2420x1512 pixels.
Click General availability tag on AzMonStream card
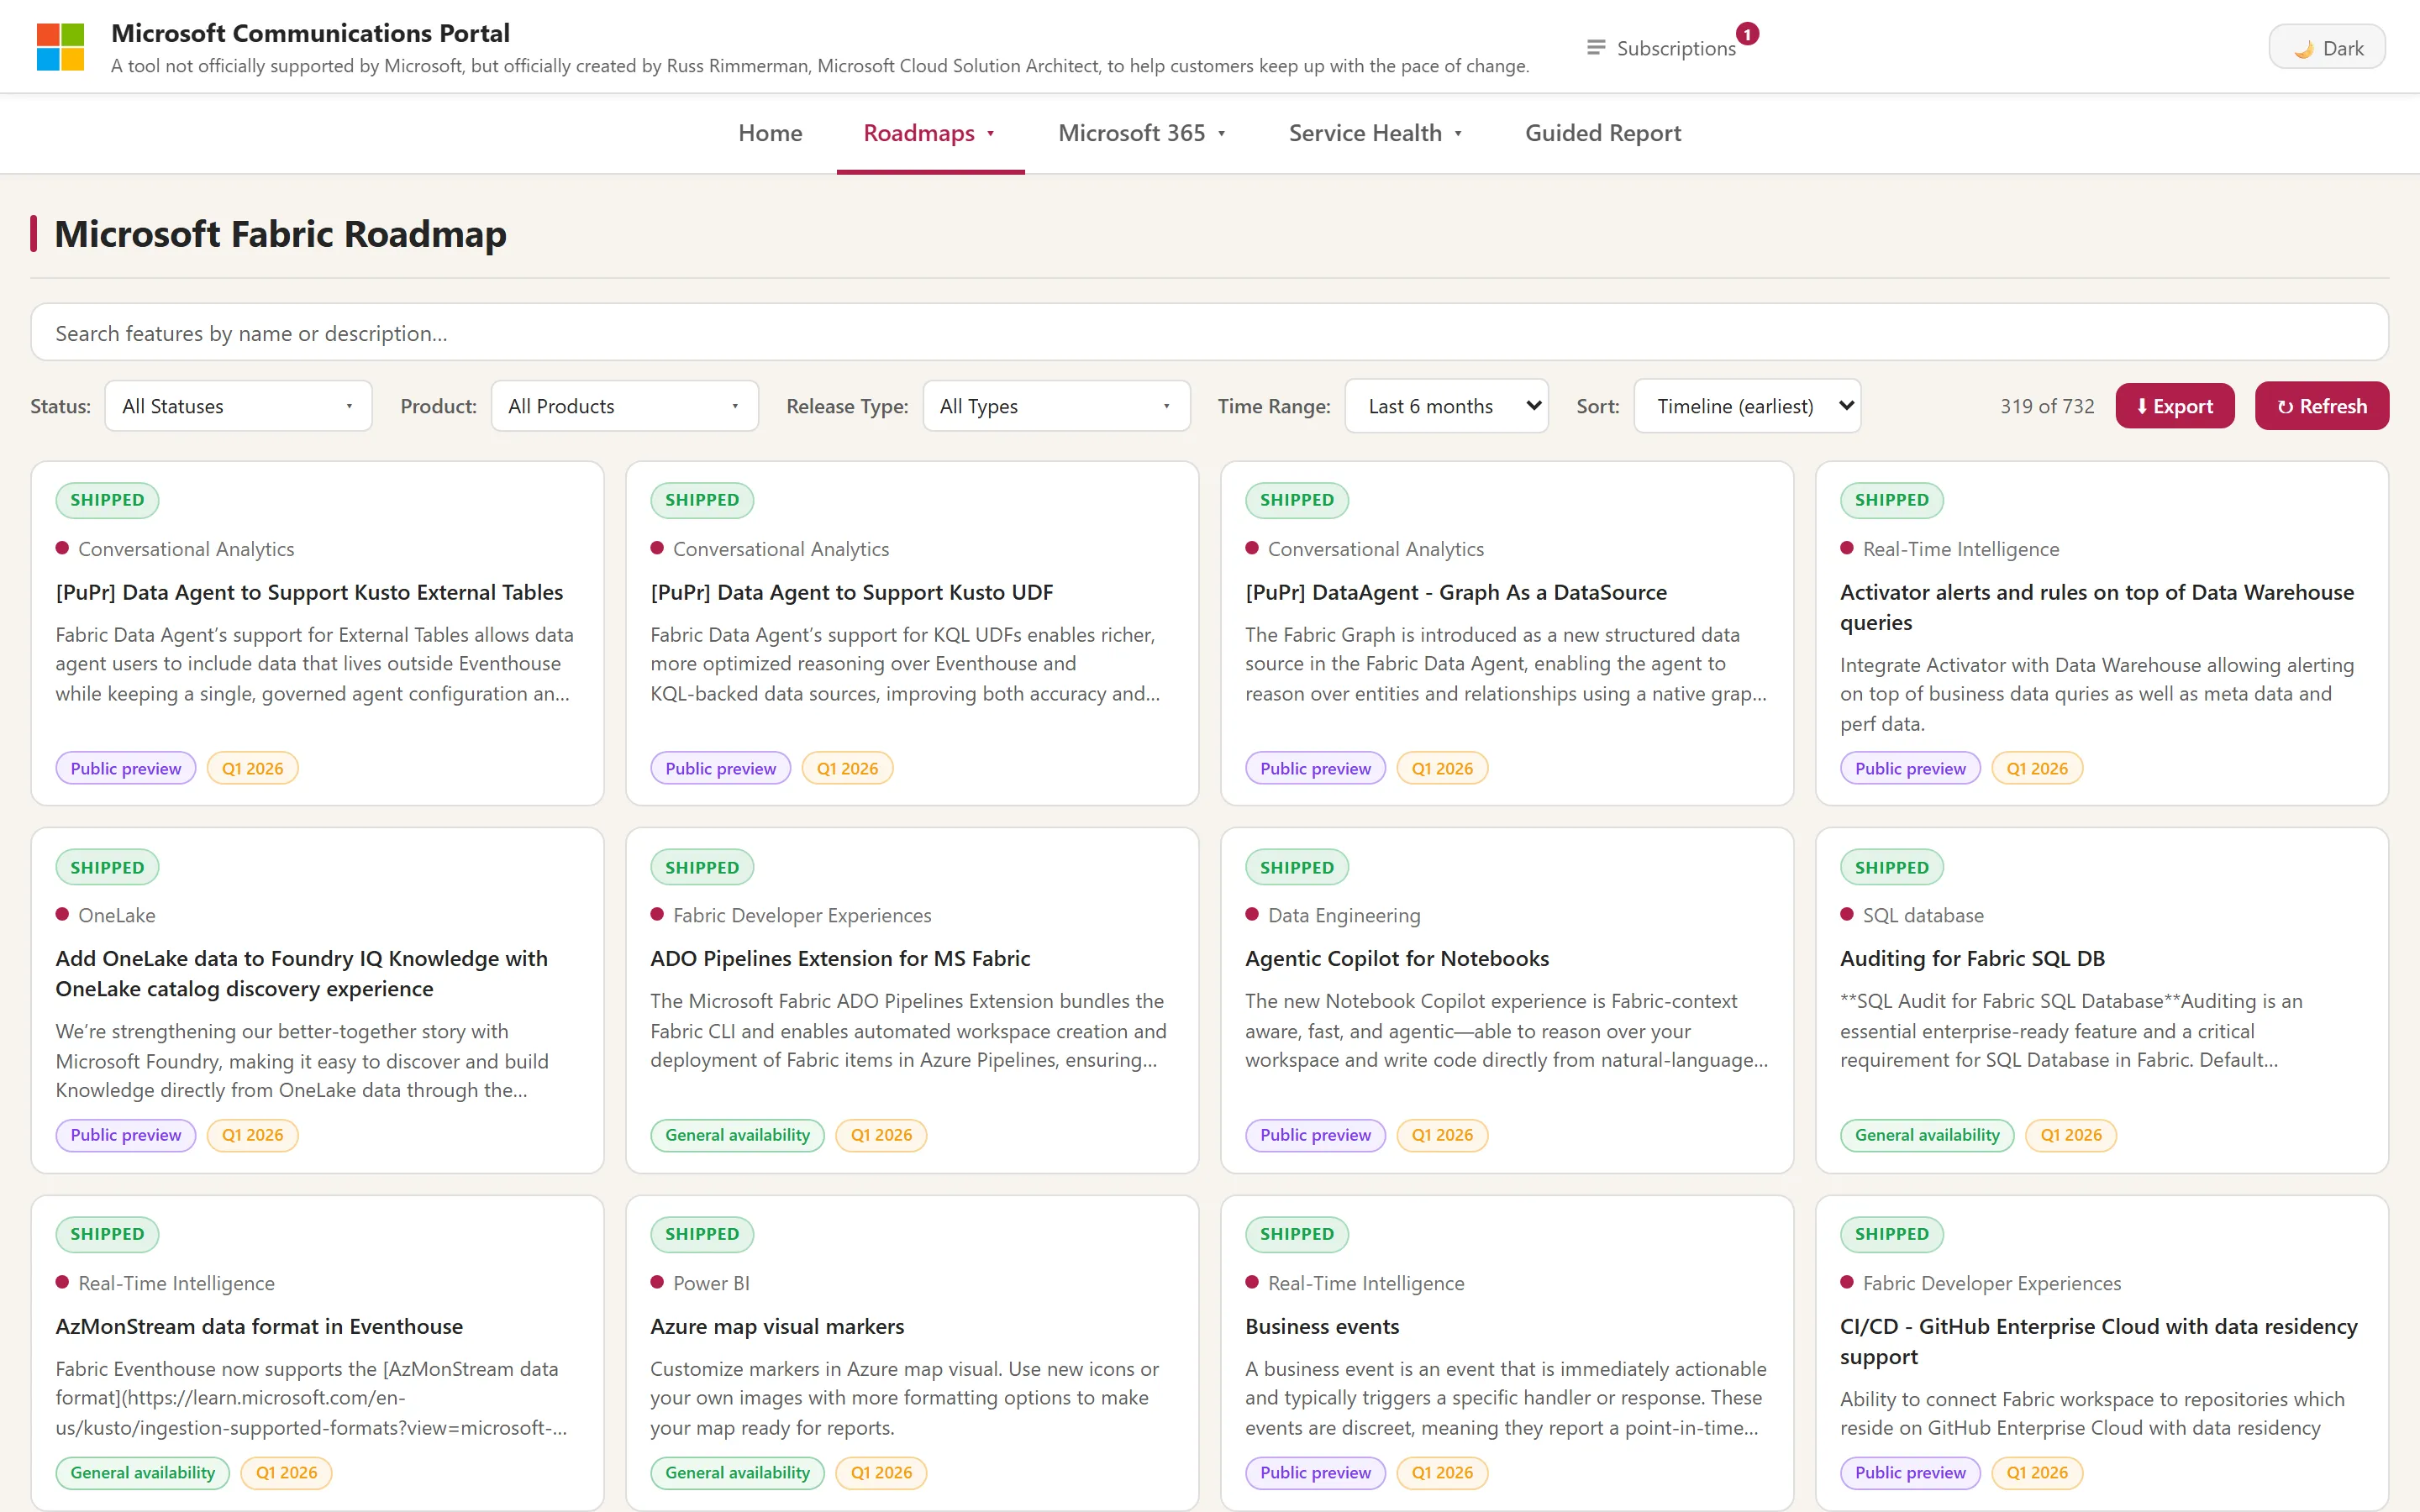coord(142,1472)
